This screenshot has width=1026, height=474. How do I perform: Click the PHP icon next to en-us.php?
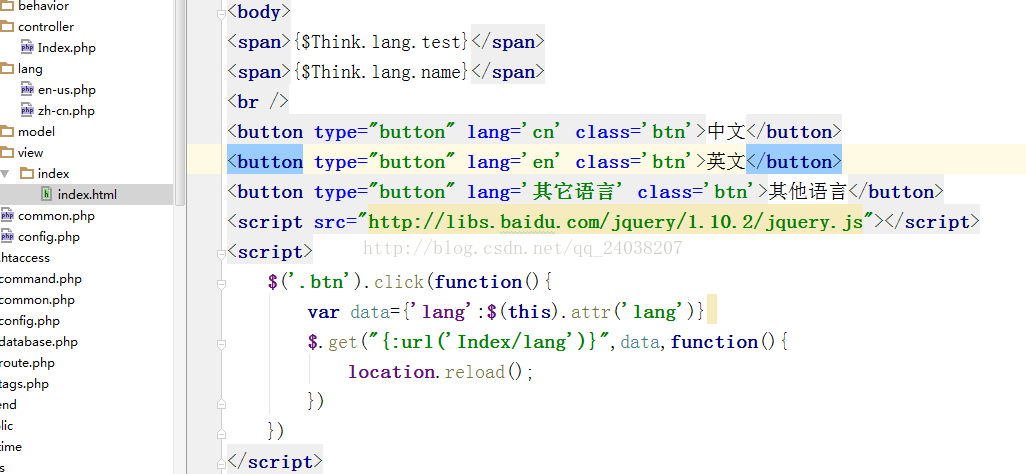[27, 90]
